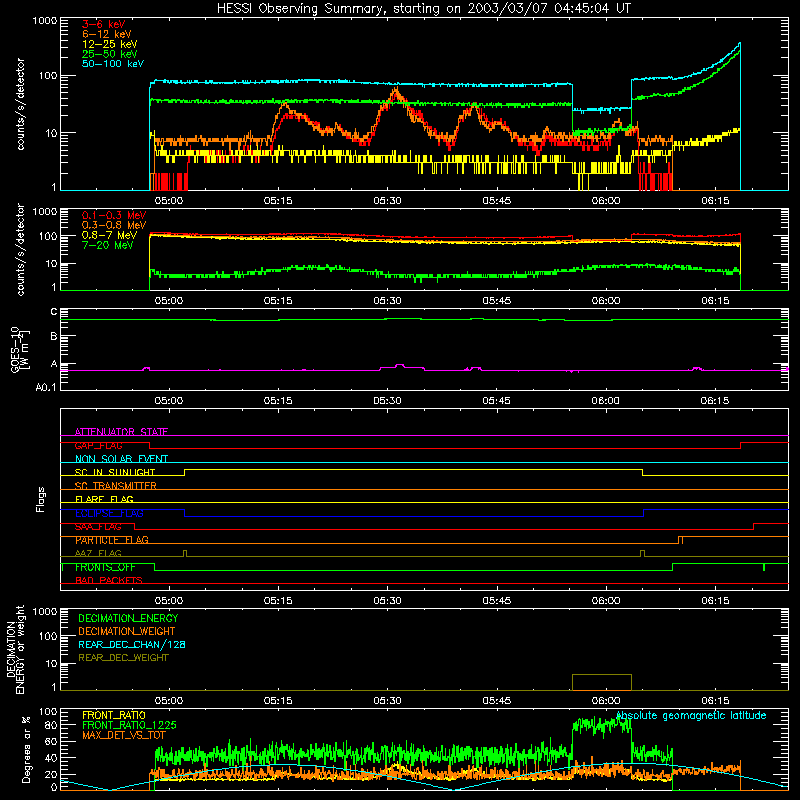Select the ECLIPSE_FLAG label

(109, 513)
